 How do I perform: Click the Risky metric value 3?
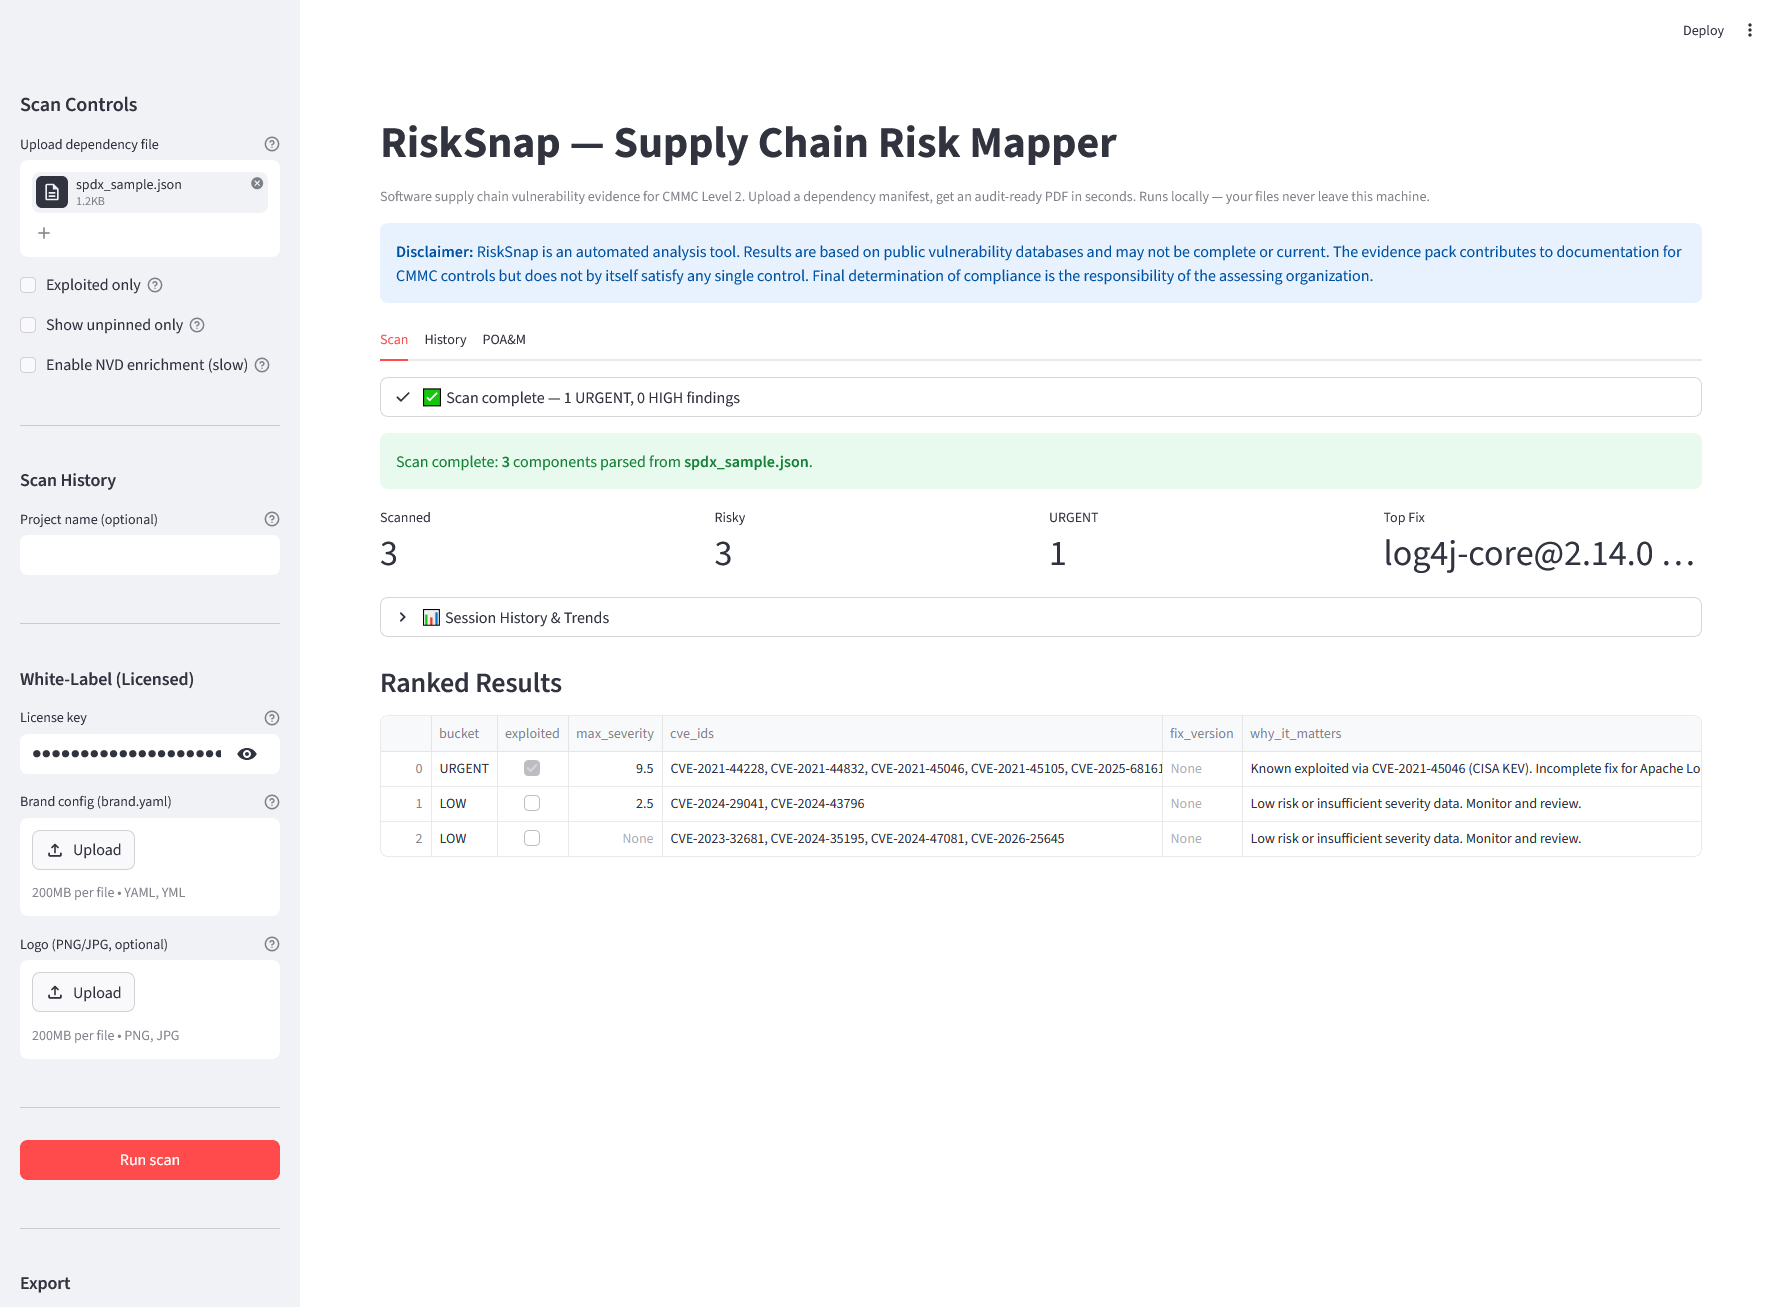pyautogui.click(x=723, y=553)
